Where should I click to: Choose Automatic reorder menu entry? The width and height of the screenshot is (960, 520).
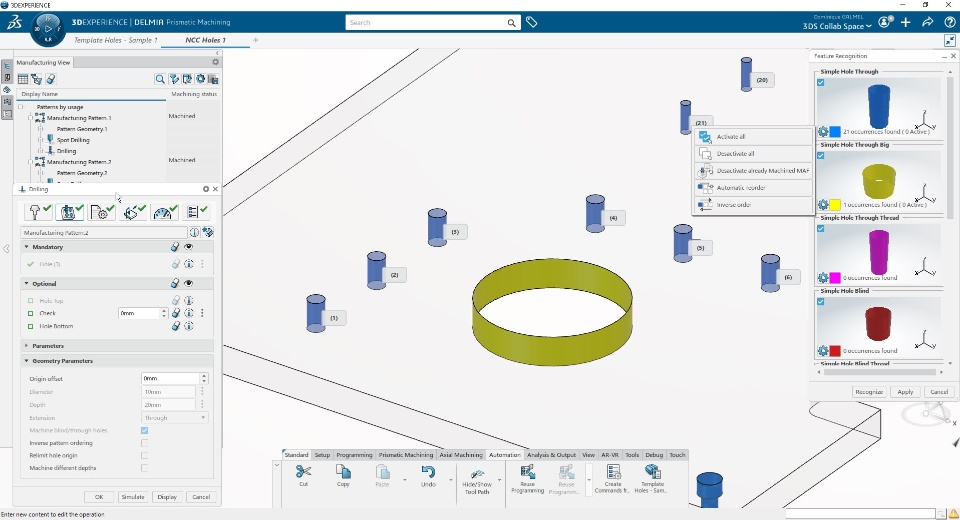[x=754, y=188]
